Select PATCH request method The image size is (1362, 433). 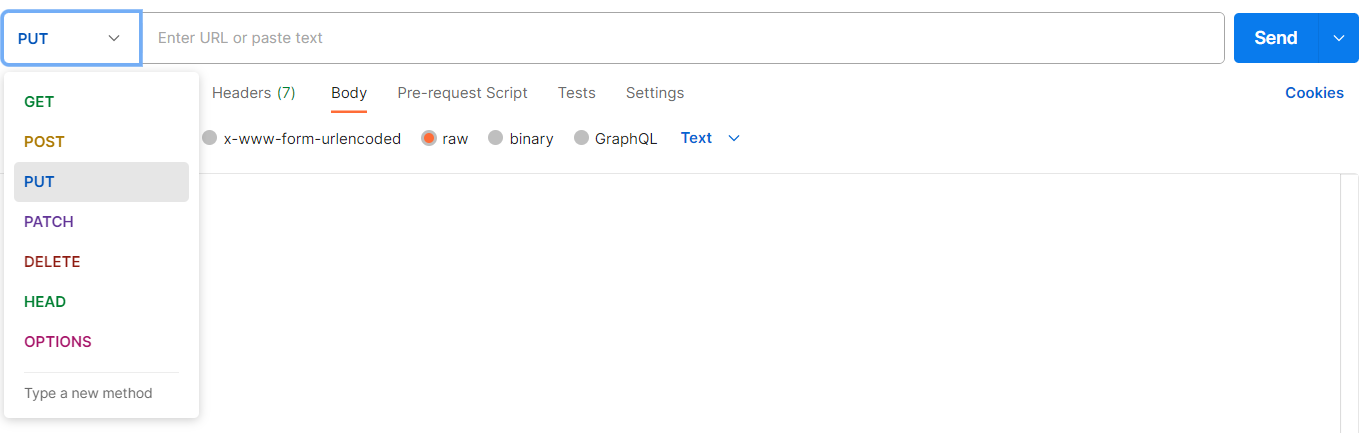click(49, 222)
